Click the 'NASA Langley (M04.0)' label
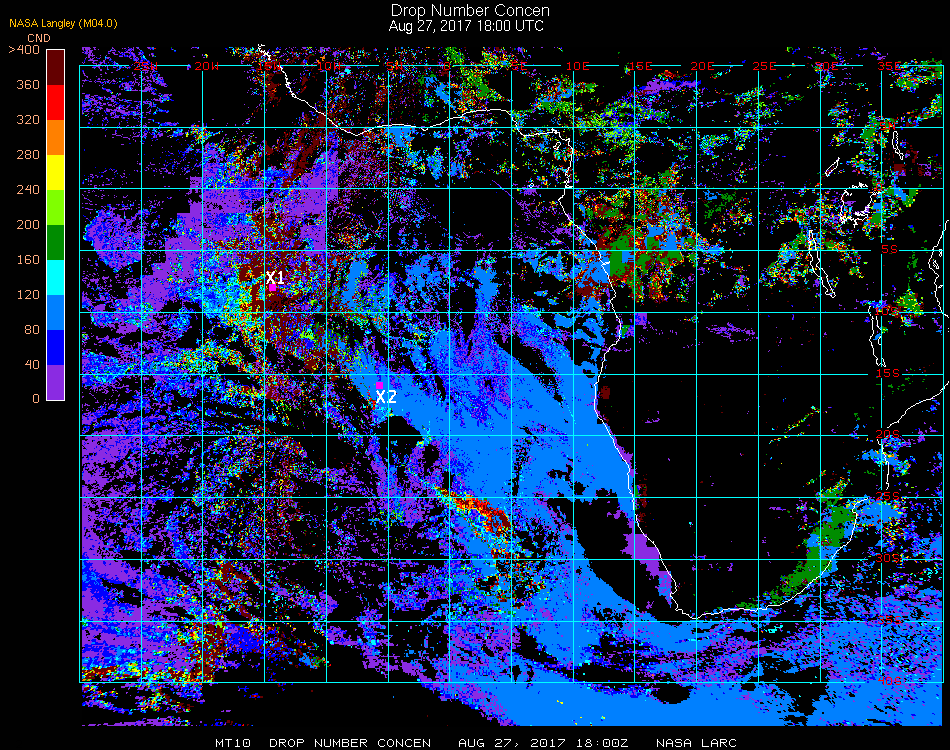The width and height of the screenshot is (950, 750). (63, 24)
